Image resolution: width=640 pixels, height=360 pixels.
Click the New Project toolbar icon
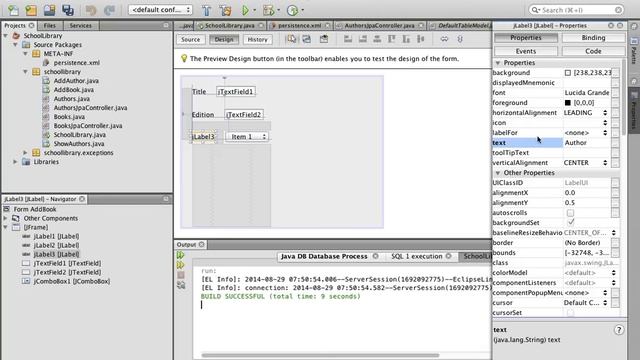click(31, 10)
